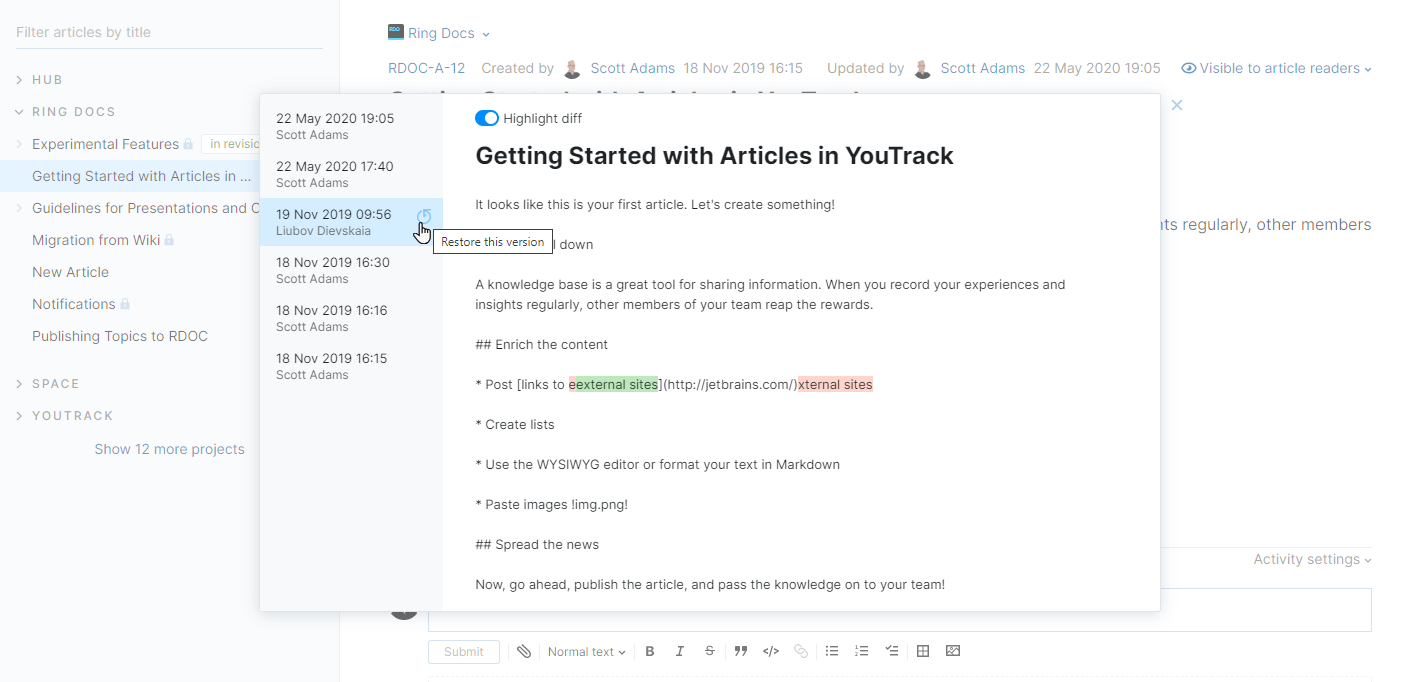Apply Italic formatting to comment text

click(680, 651)
